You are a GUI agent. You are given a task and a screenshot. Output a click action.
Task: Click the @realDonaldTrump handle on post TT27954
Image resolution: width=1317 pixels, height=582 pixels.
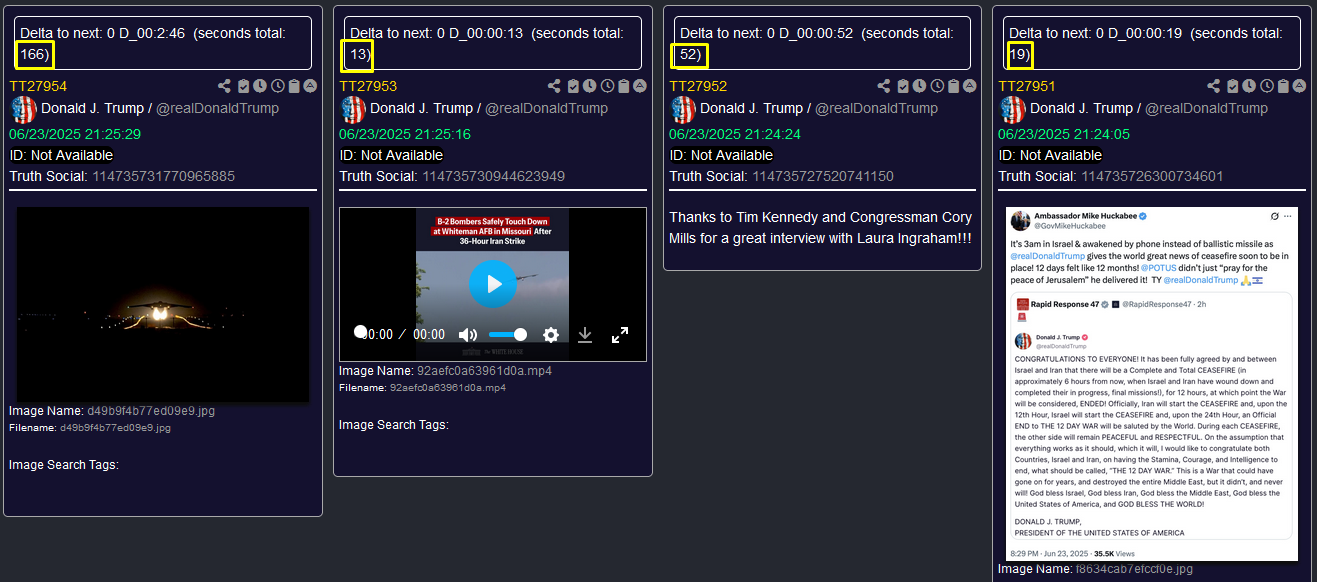(217, 108)
